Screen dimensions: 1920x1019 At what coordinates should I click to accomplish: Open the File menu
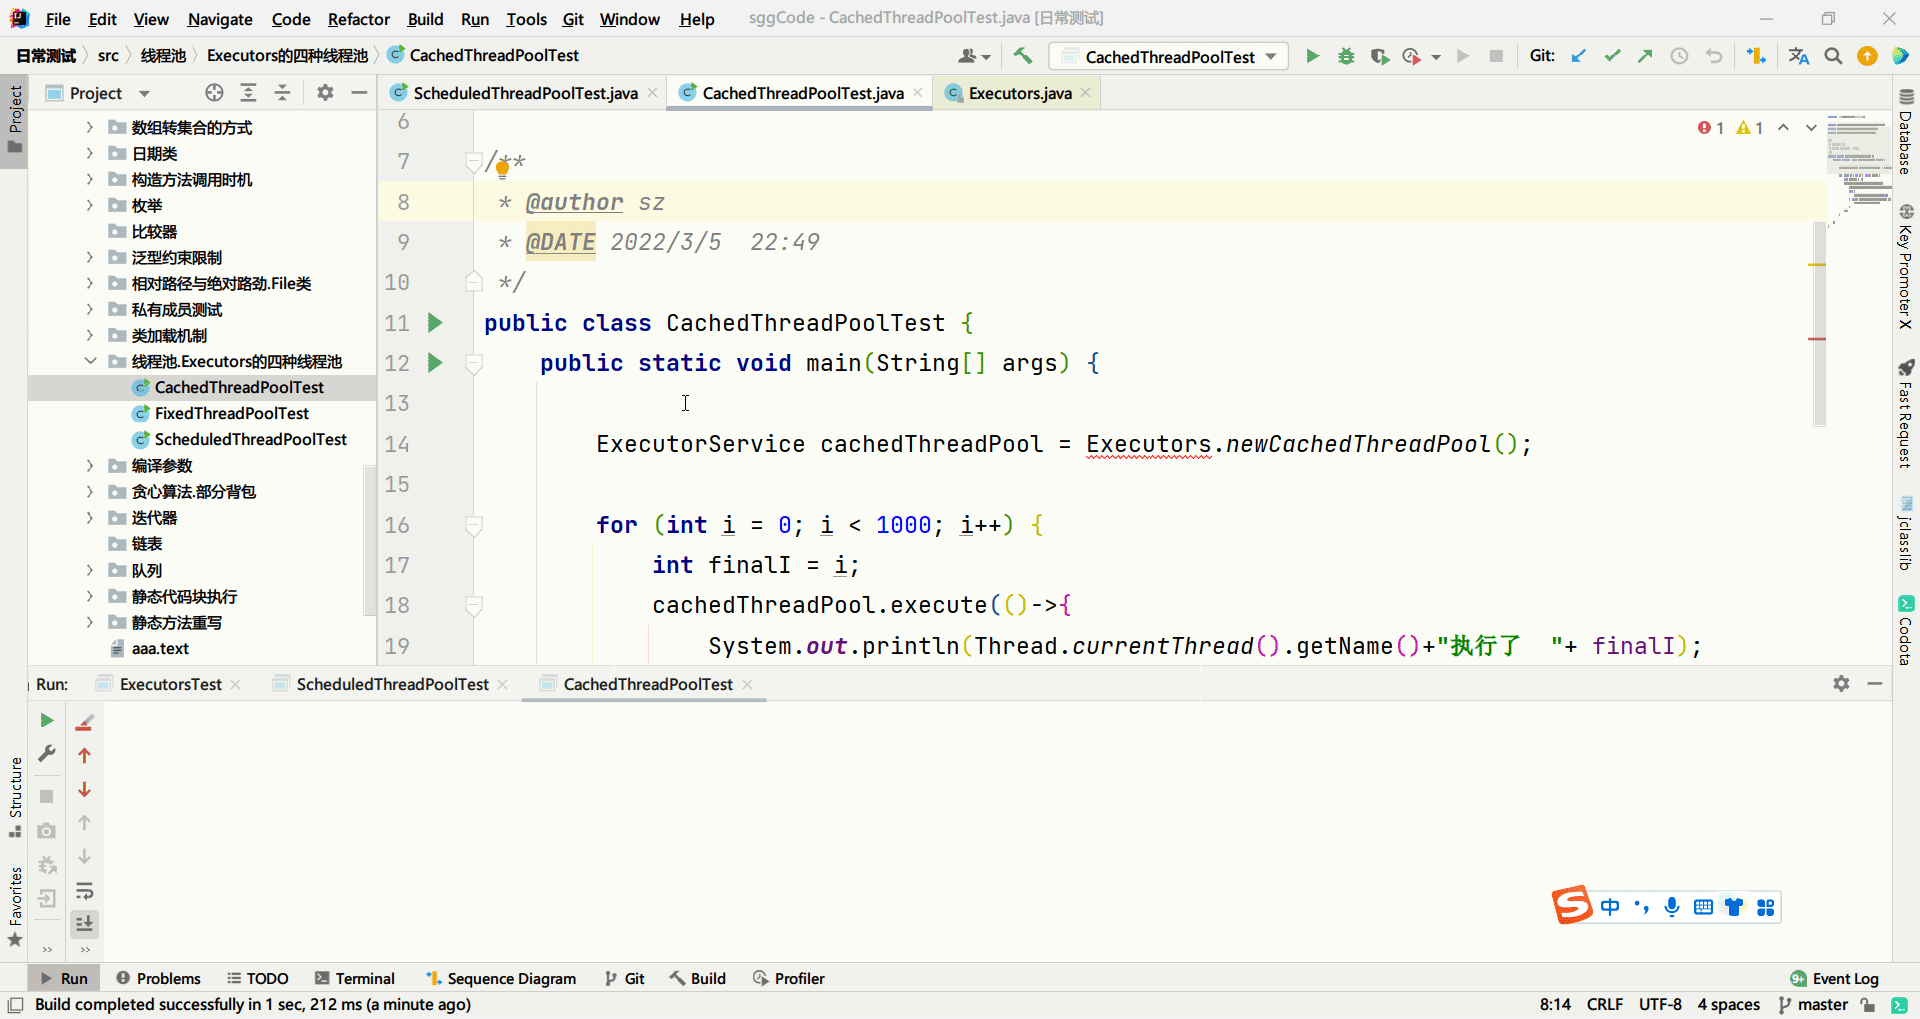[x=58, y=19]
